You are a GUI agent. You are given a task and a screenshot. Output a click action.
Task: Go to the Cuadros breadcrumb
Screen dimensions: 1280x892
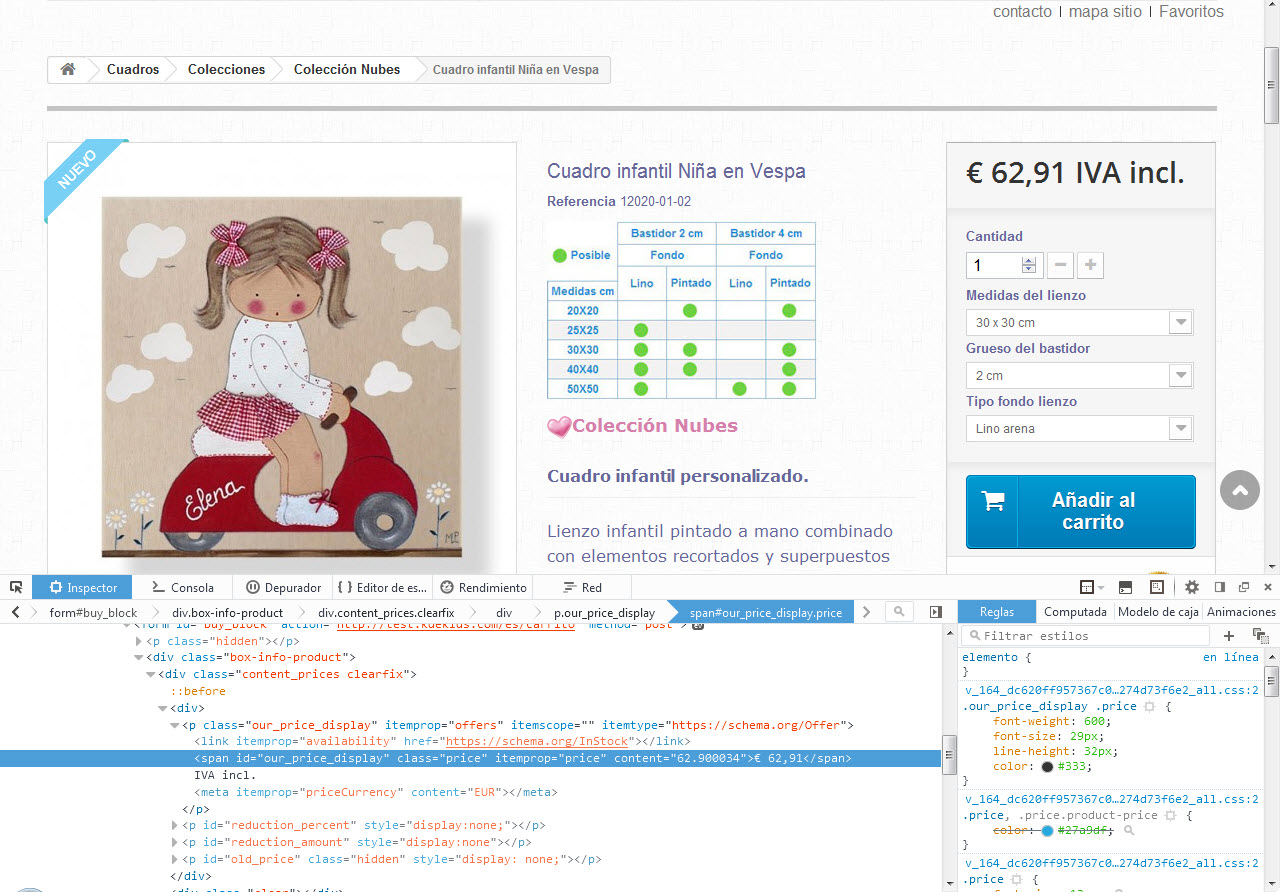[133, 69]
